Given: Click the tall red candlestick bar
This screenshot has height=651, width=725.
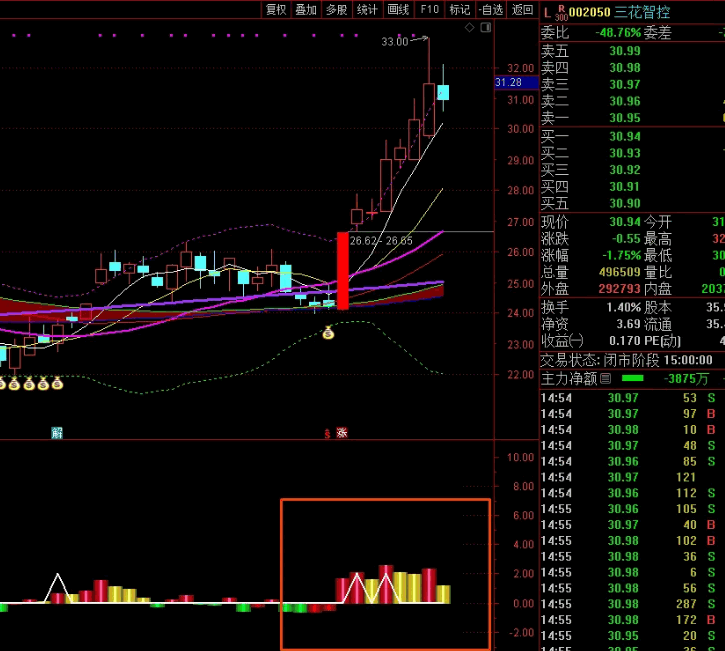Looking at the screenshot, I should point(343,271).
